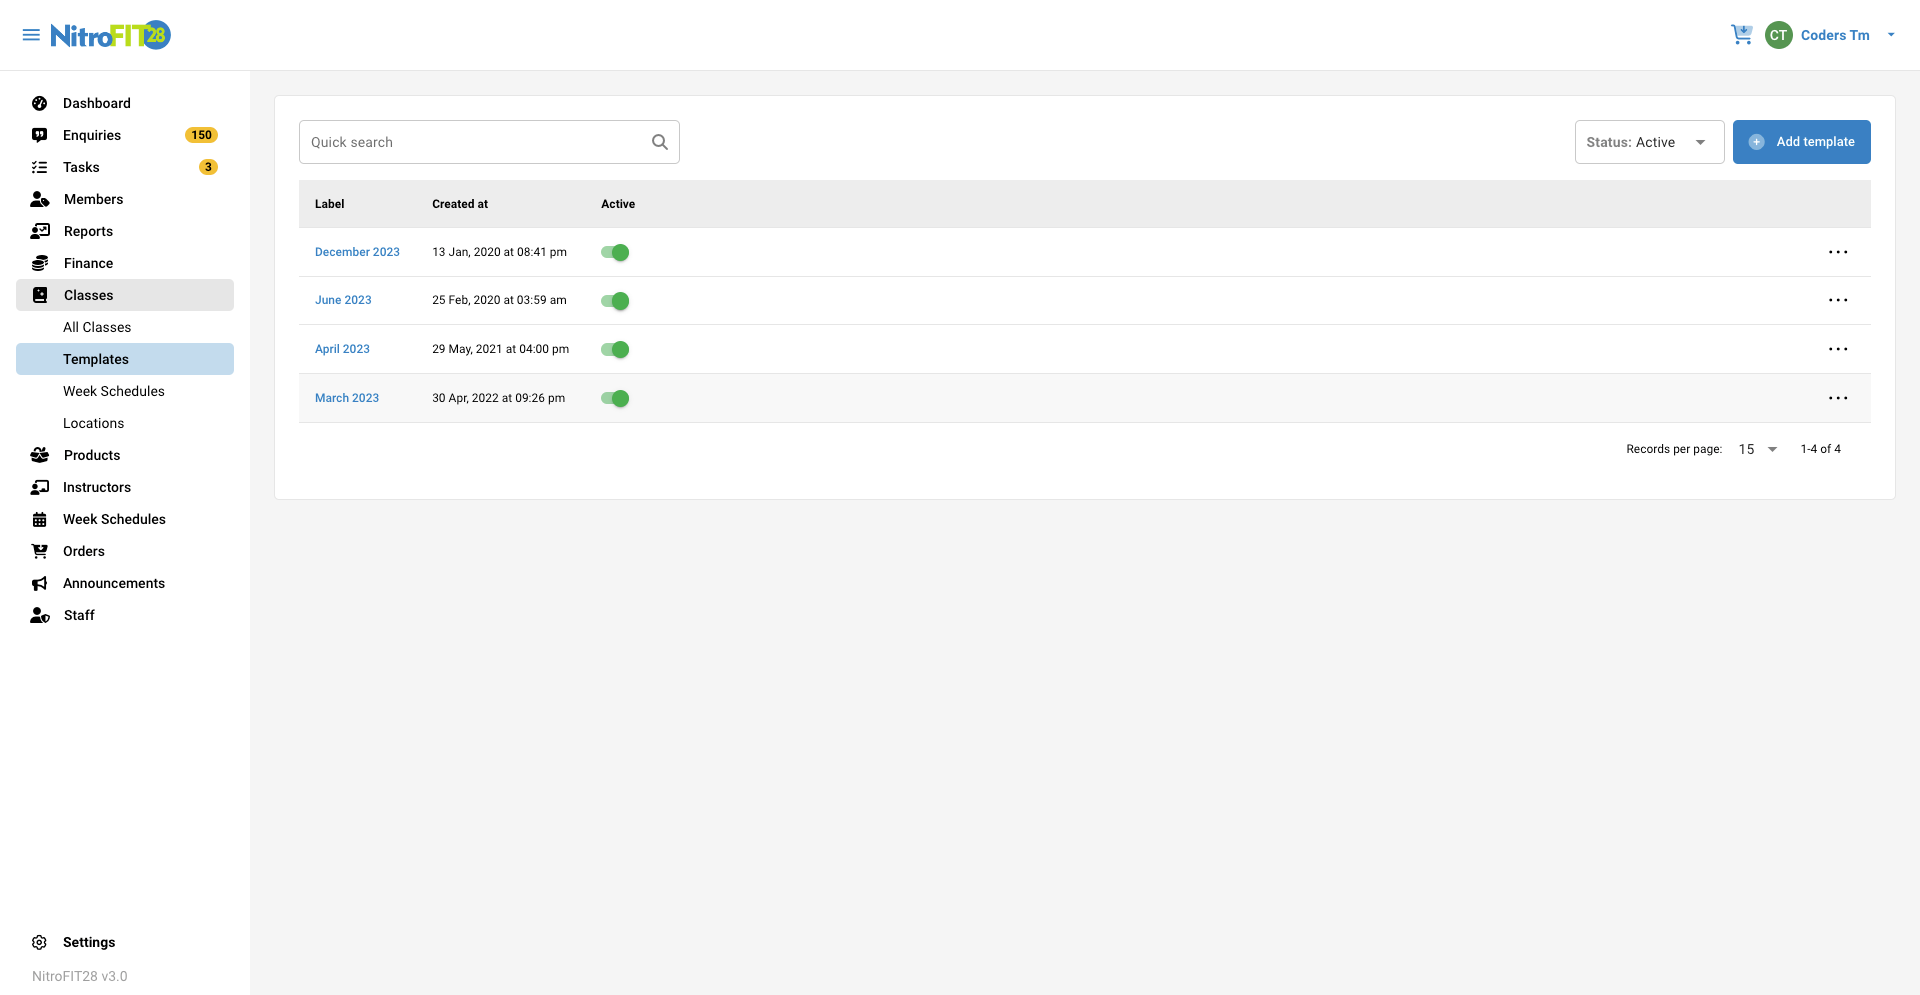Image resolution: width=1920 pixels, height=995 pixels.
Task: Turn off the March 2023 active switch
Action: 615,398
